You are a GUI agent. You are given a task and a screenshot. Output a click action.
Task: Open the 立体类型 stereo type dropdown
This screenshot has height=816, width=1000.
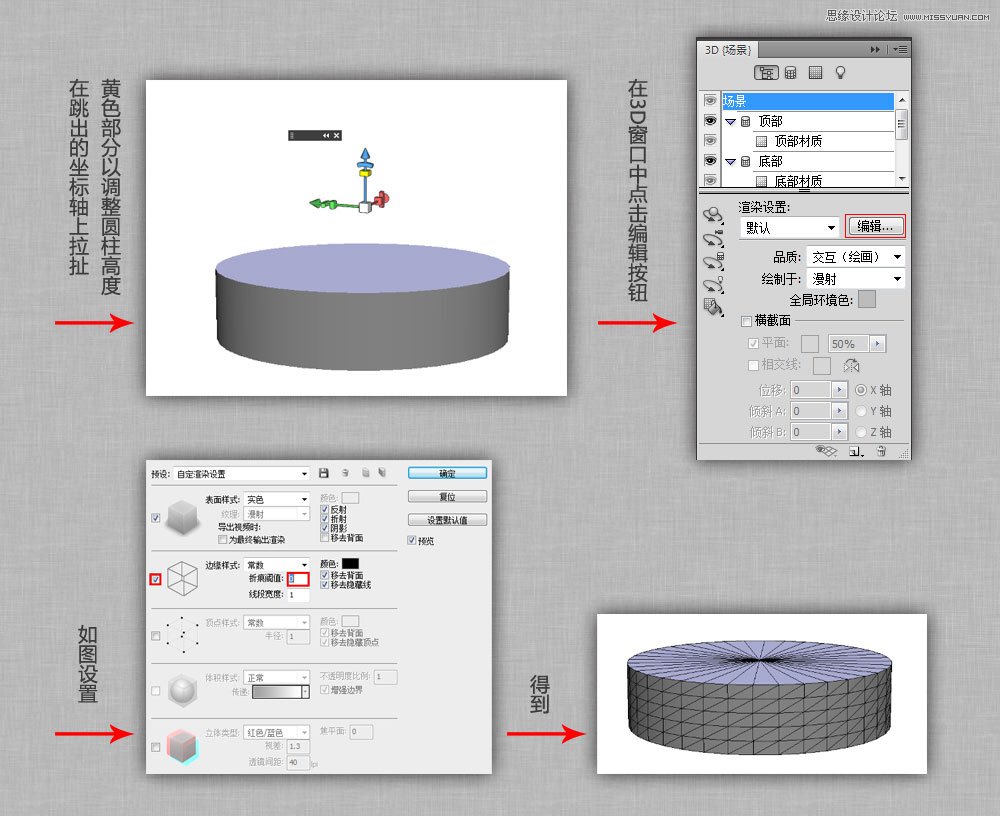276,732
